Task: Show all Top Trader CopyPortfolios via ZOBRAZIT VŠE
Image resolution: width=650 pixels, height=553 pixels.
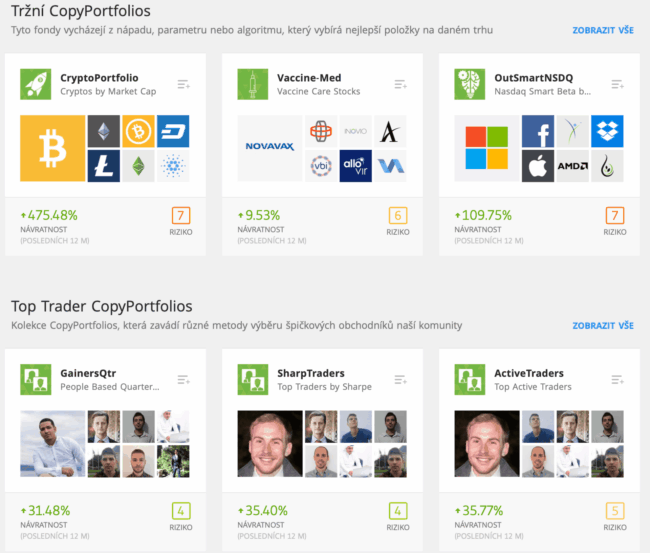Action: (603, 326)
